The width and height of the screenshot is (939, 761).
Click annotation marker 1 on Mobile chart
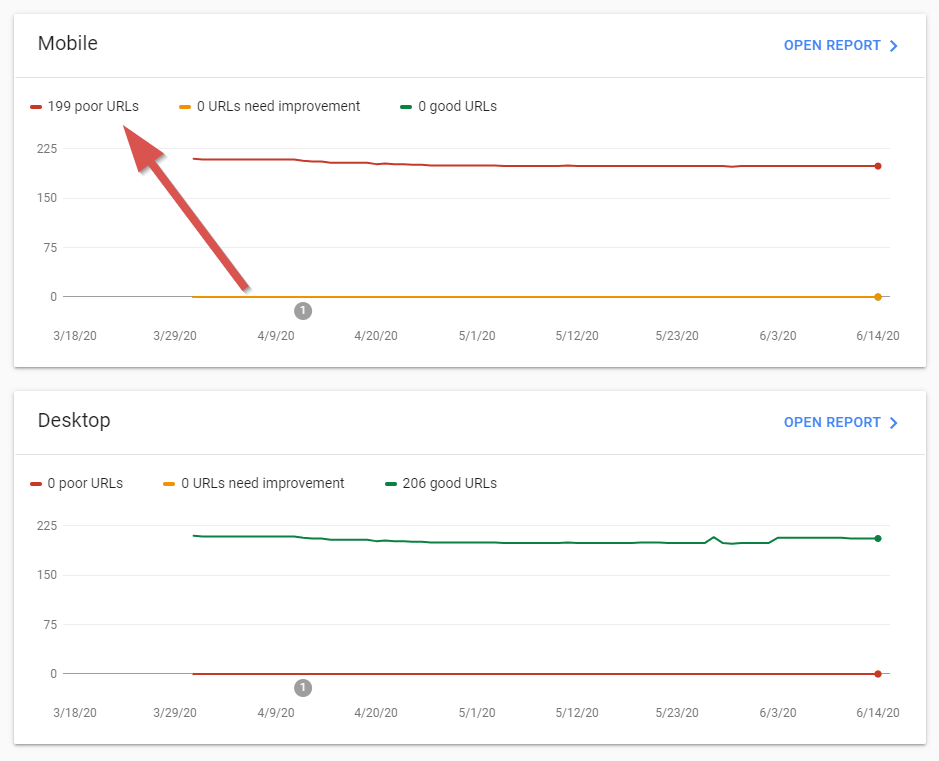303,311
